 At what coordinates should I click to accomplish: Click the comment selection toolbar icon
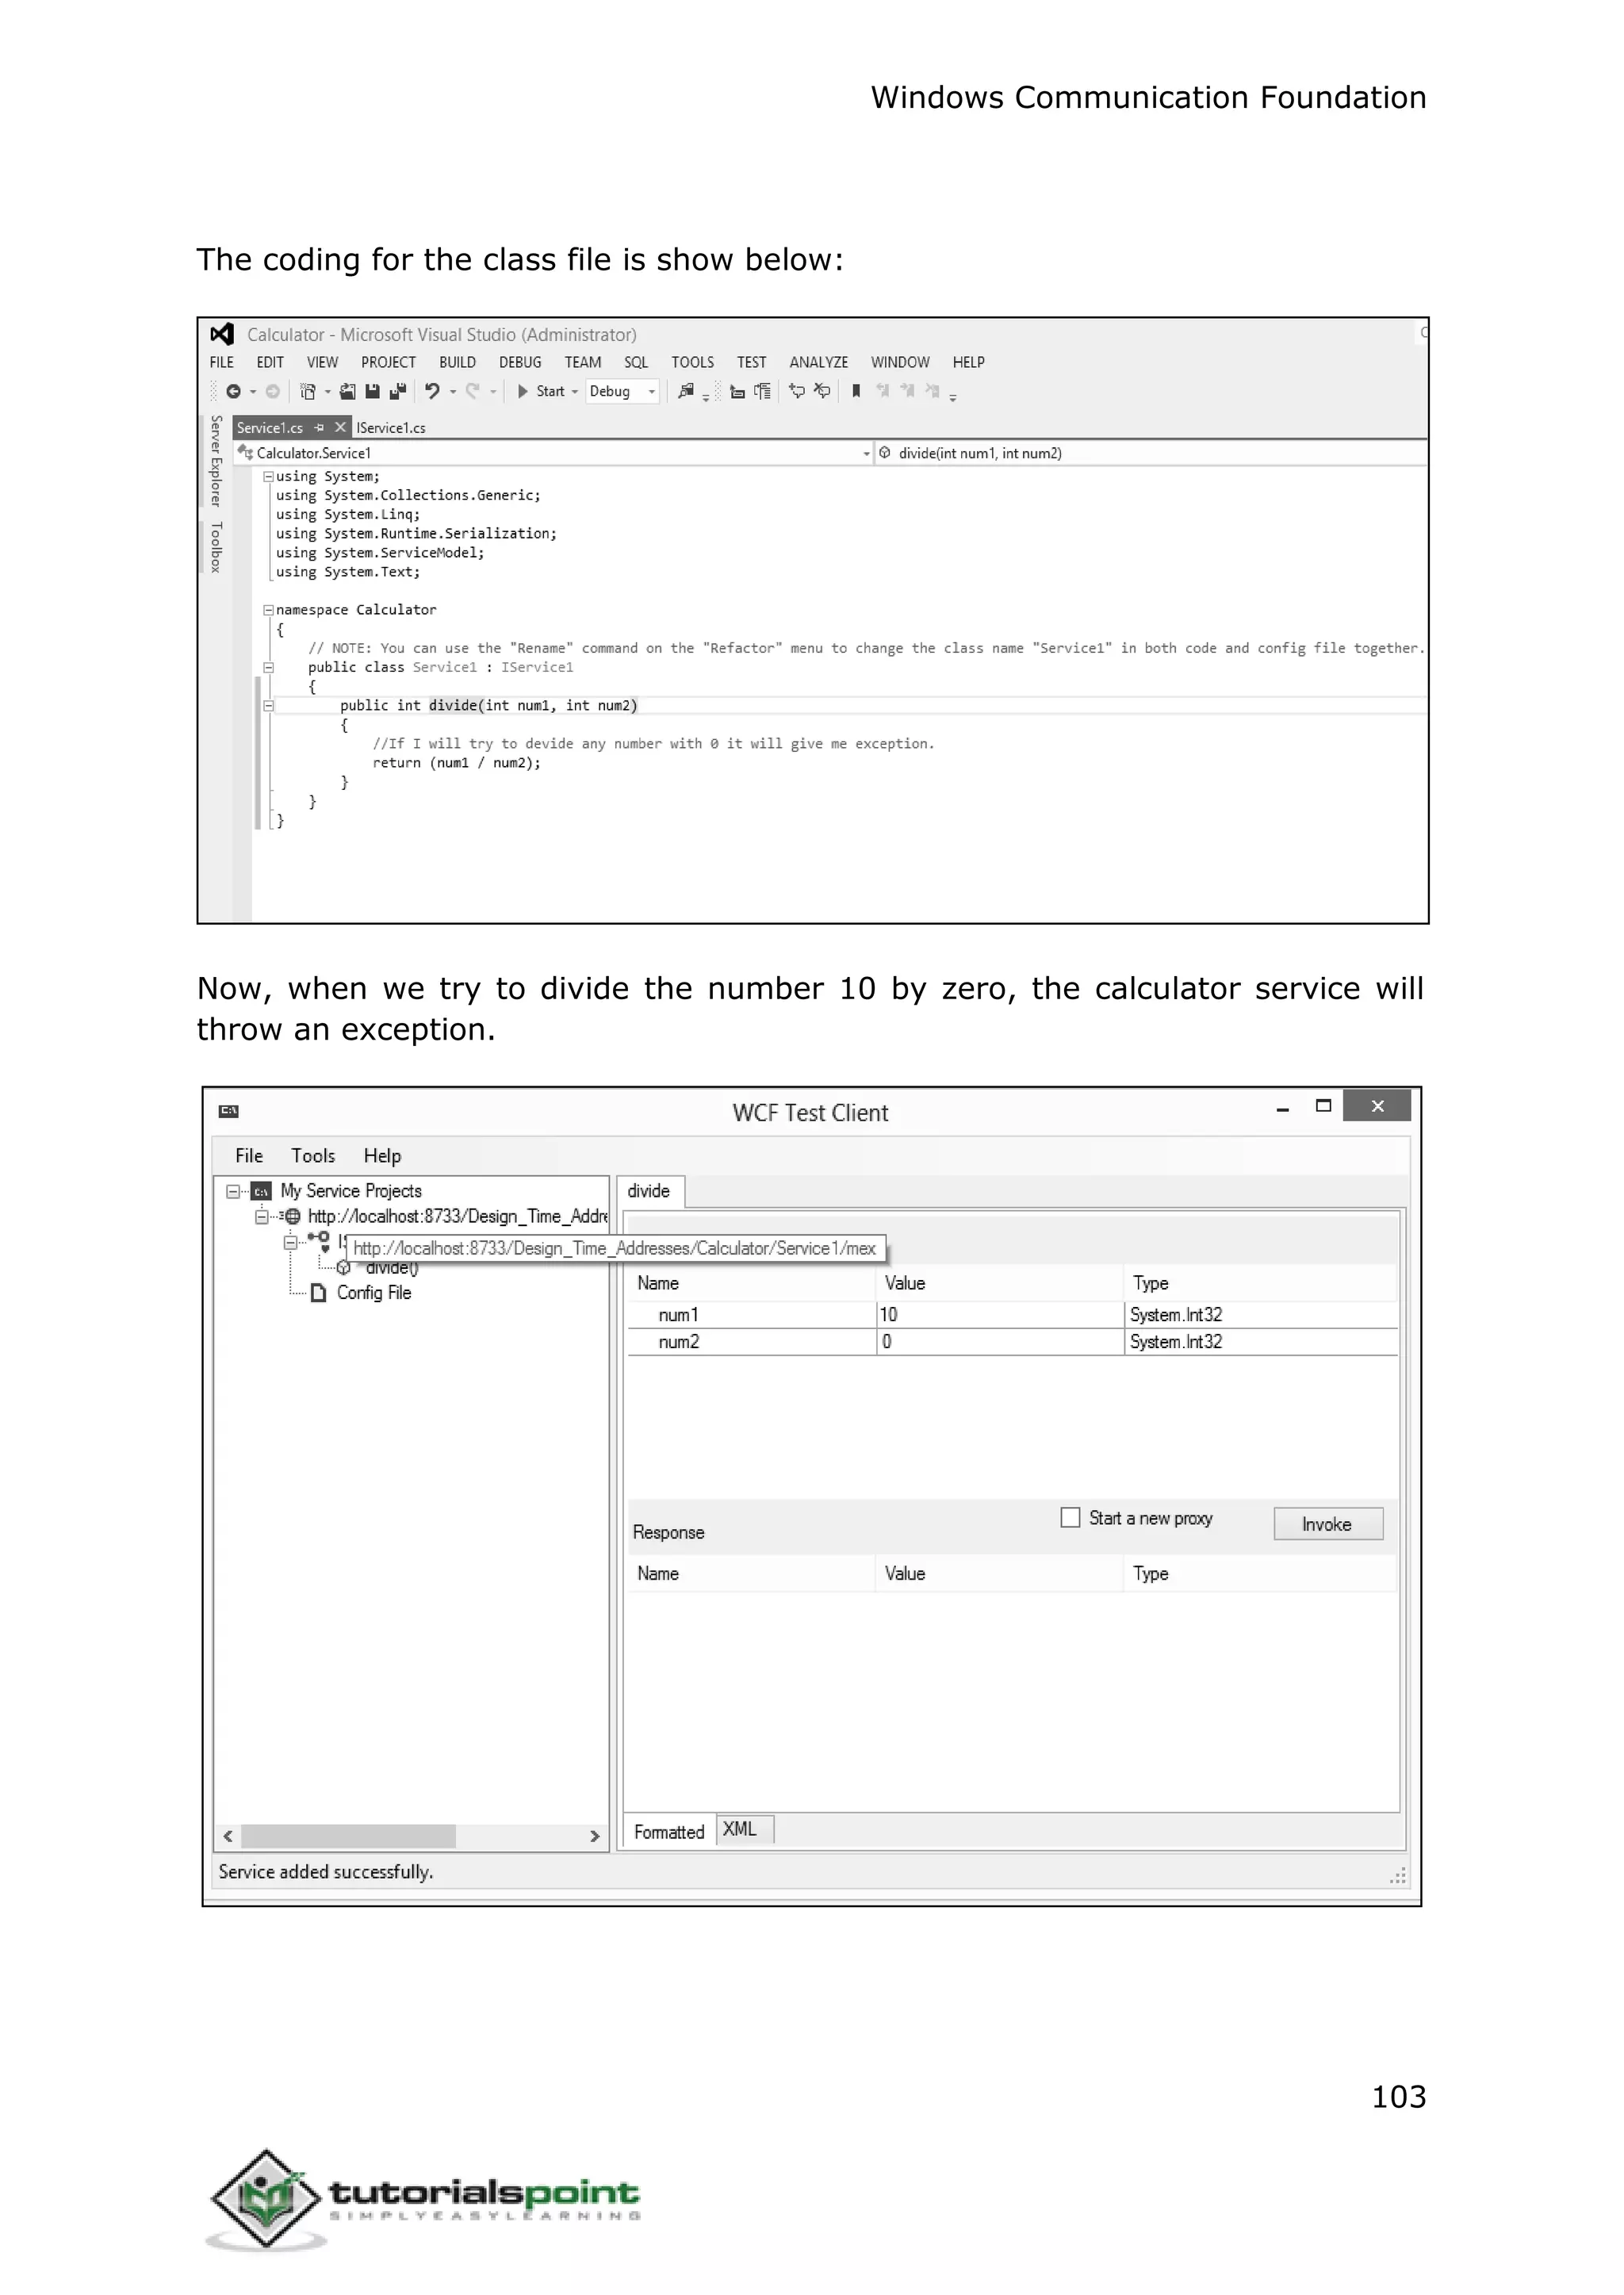(x=797, y=391)
